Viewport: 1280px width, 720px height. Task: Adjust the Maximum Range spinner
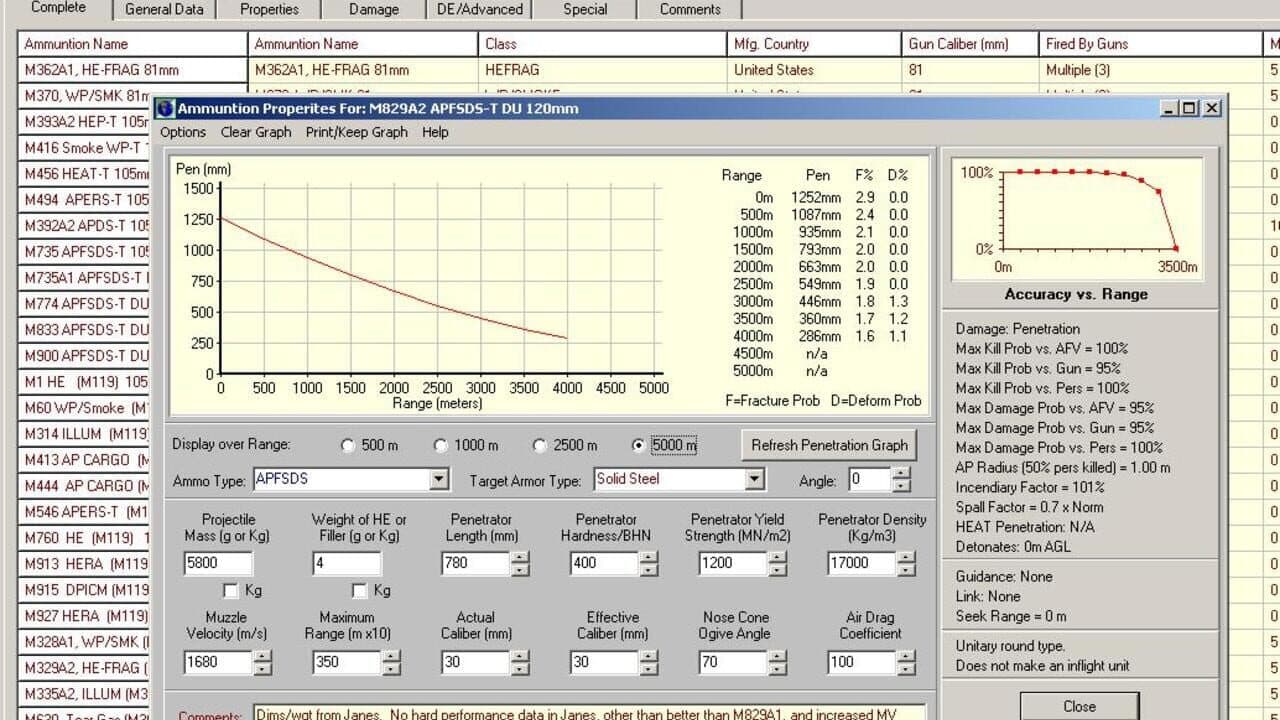point(391,662)
